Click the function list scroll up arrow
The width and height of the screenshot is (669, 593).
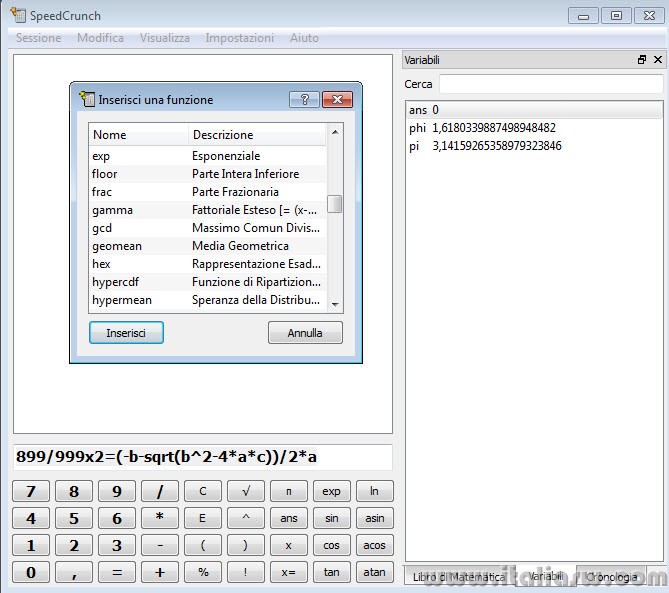pos(335,132)
